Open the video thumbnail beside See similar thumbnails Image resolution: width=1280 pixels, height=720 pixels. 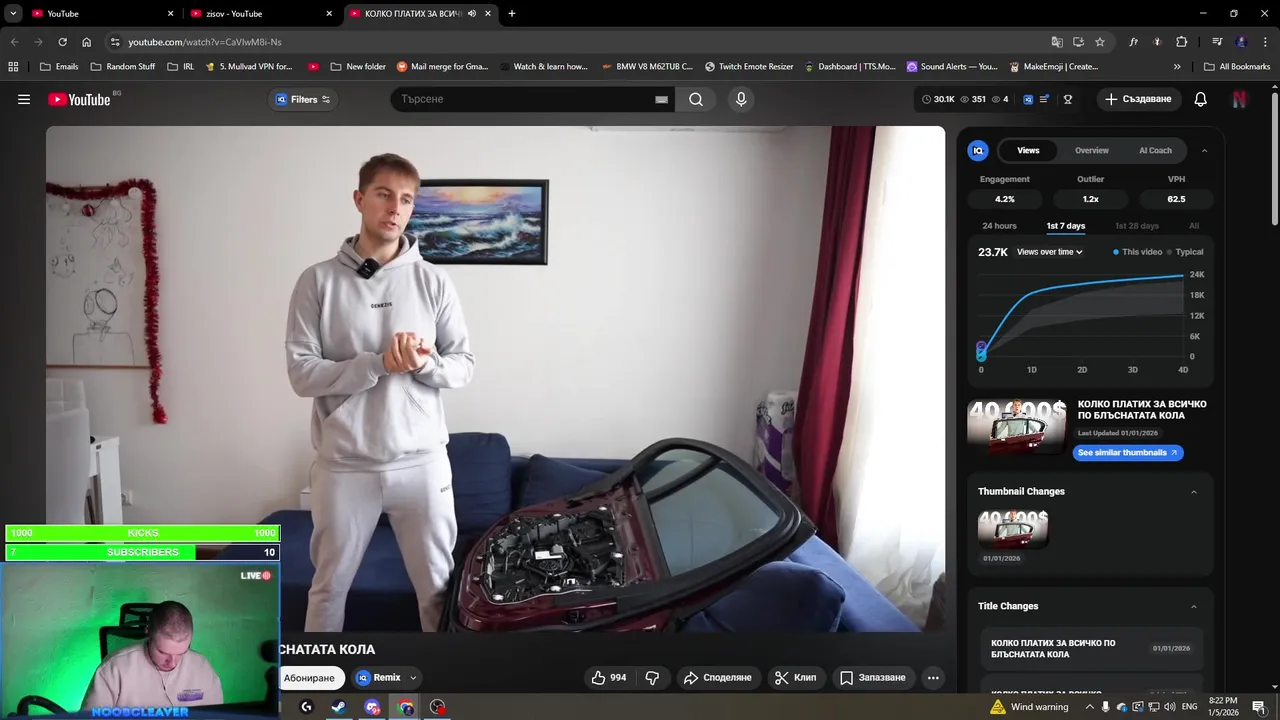1016,428
